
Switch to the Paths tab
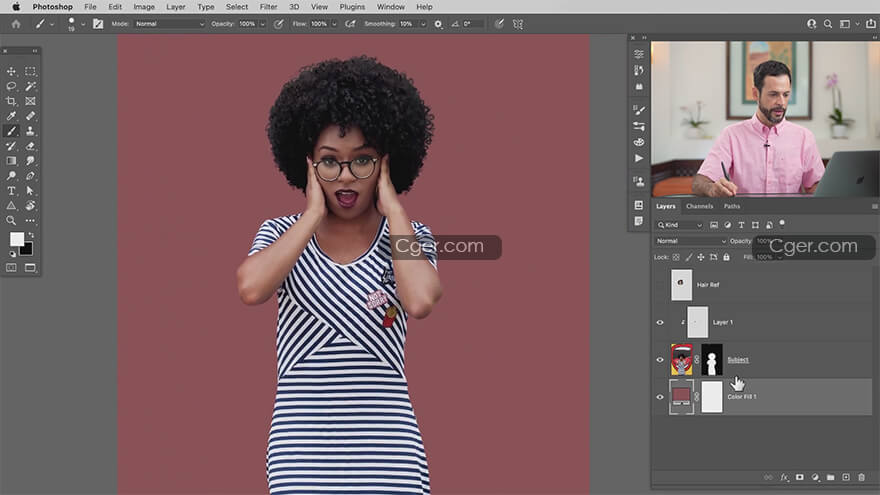coord(732,206)
